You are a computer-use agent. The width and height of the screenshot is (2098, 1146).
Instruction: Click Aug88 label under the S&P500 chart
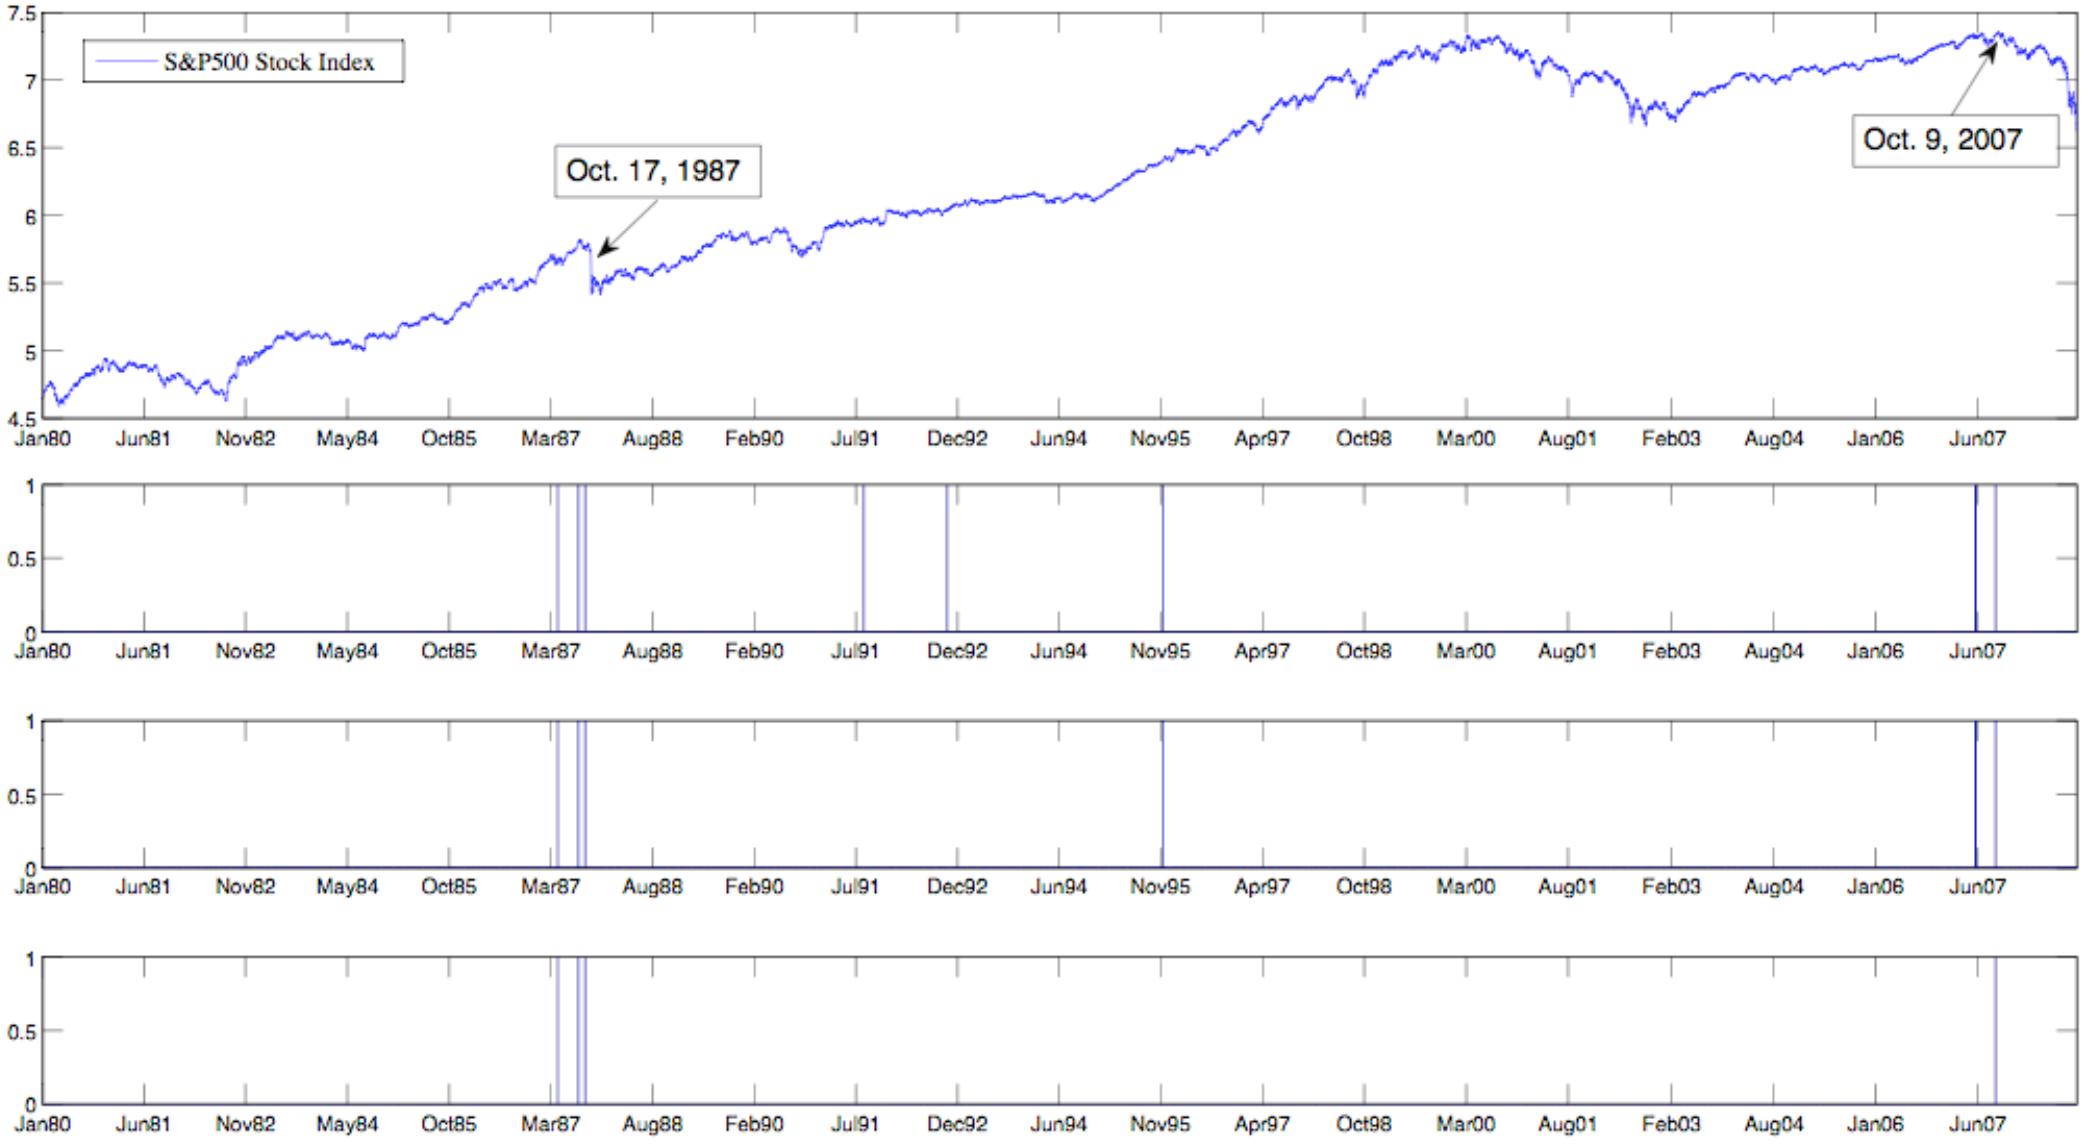pos(653,438)
